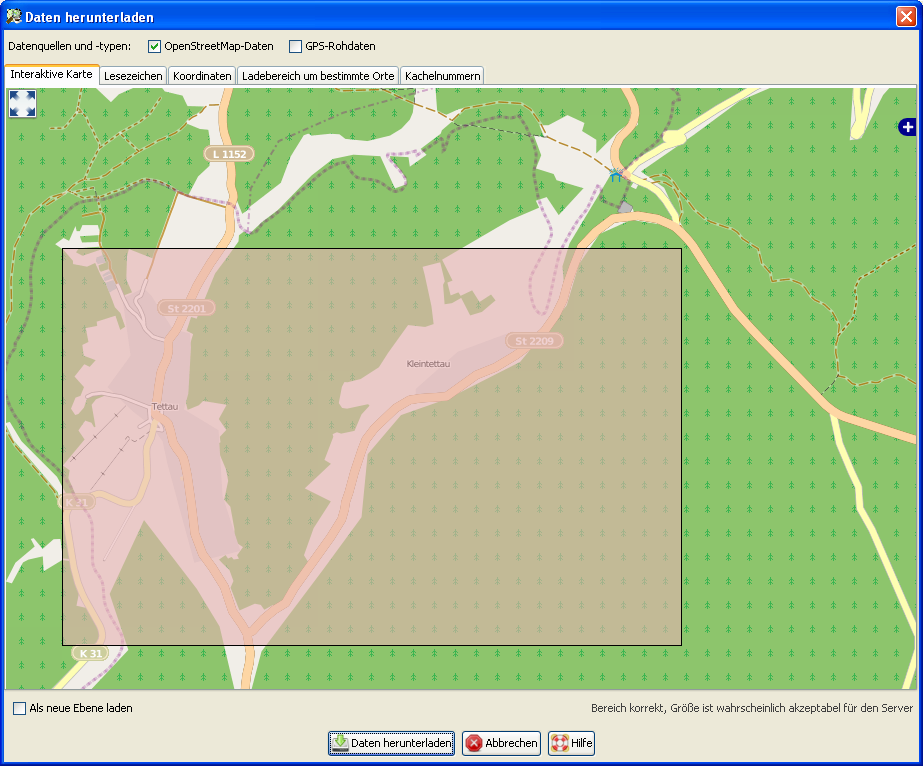Enable the GPS-Rohdaten checkbox
Image resolution: width=923 pixels, height=766 pixels.
[x=295, y=46]
